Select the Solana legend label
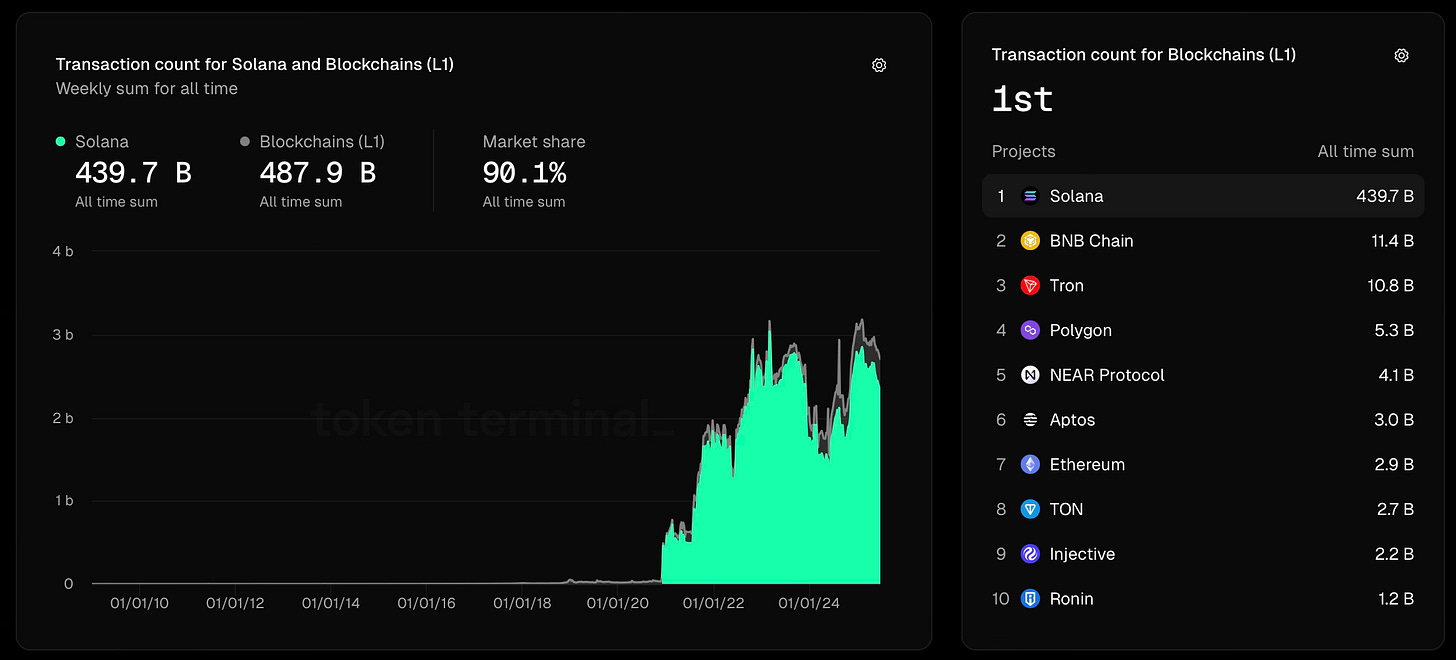 coord(102,142)
